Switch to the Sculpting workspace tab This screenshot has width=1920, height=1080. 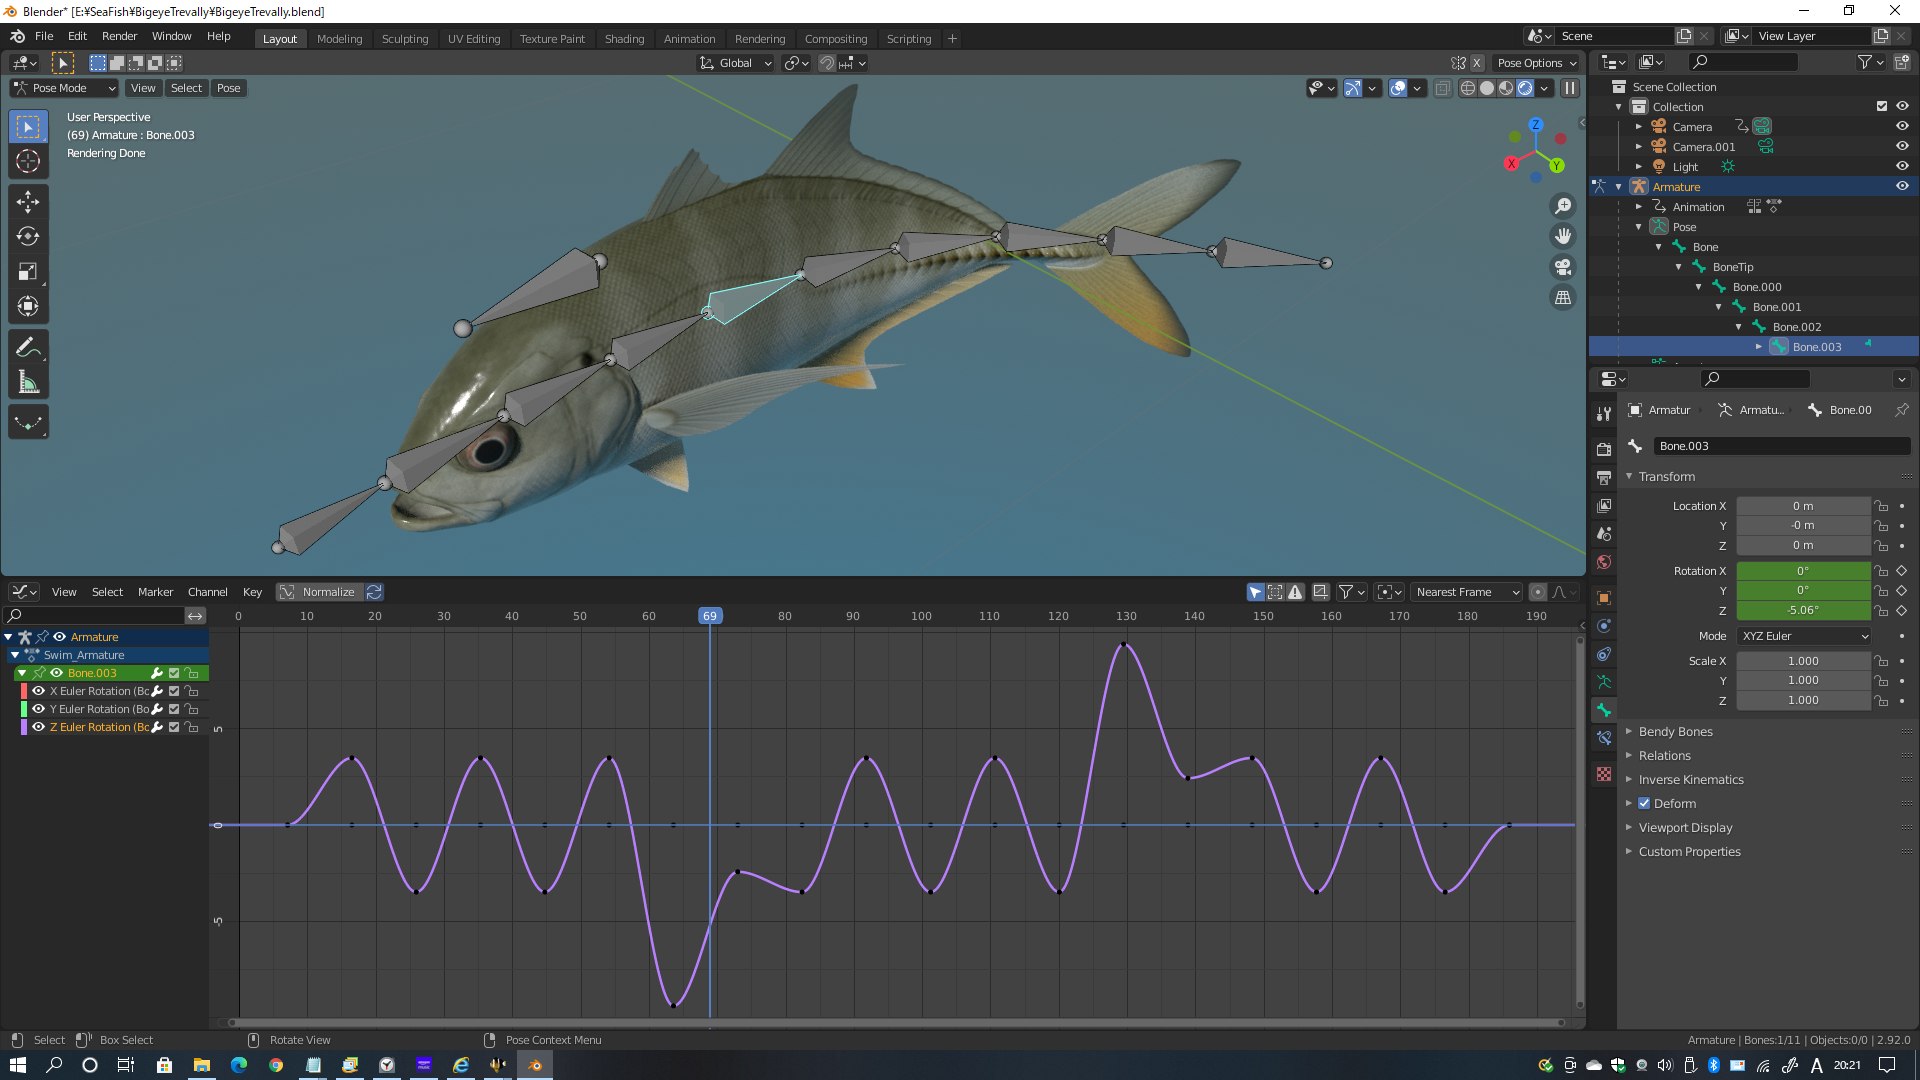click(x=404, y=39)
